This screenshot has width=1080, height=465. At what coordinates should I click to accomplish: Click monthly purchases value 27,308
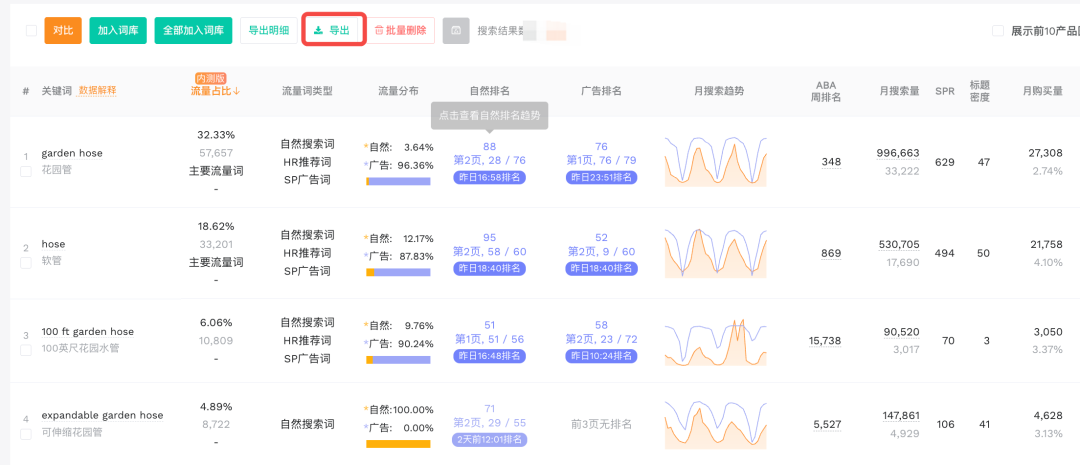[1046, 153]
